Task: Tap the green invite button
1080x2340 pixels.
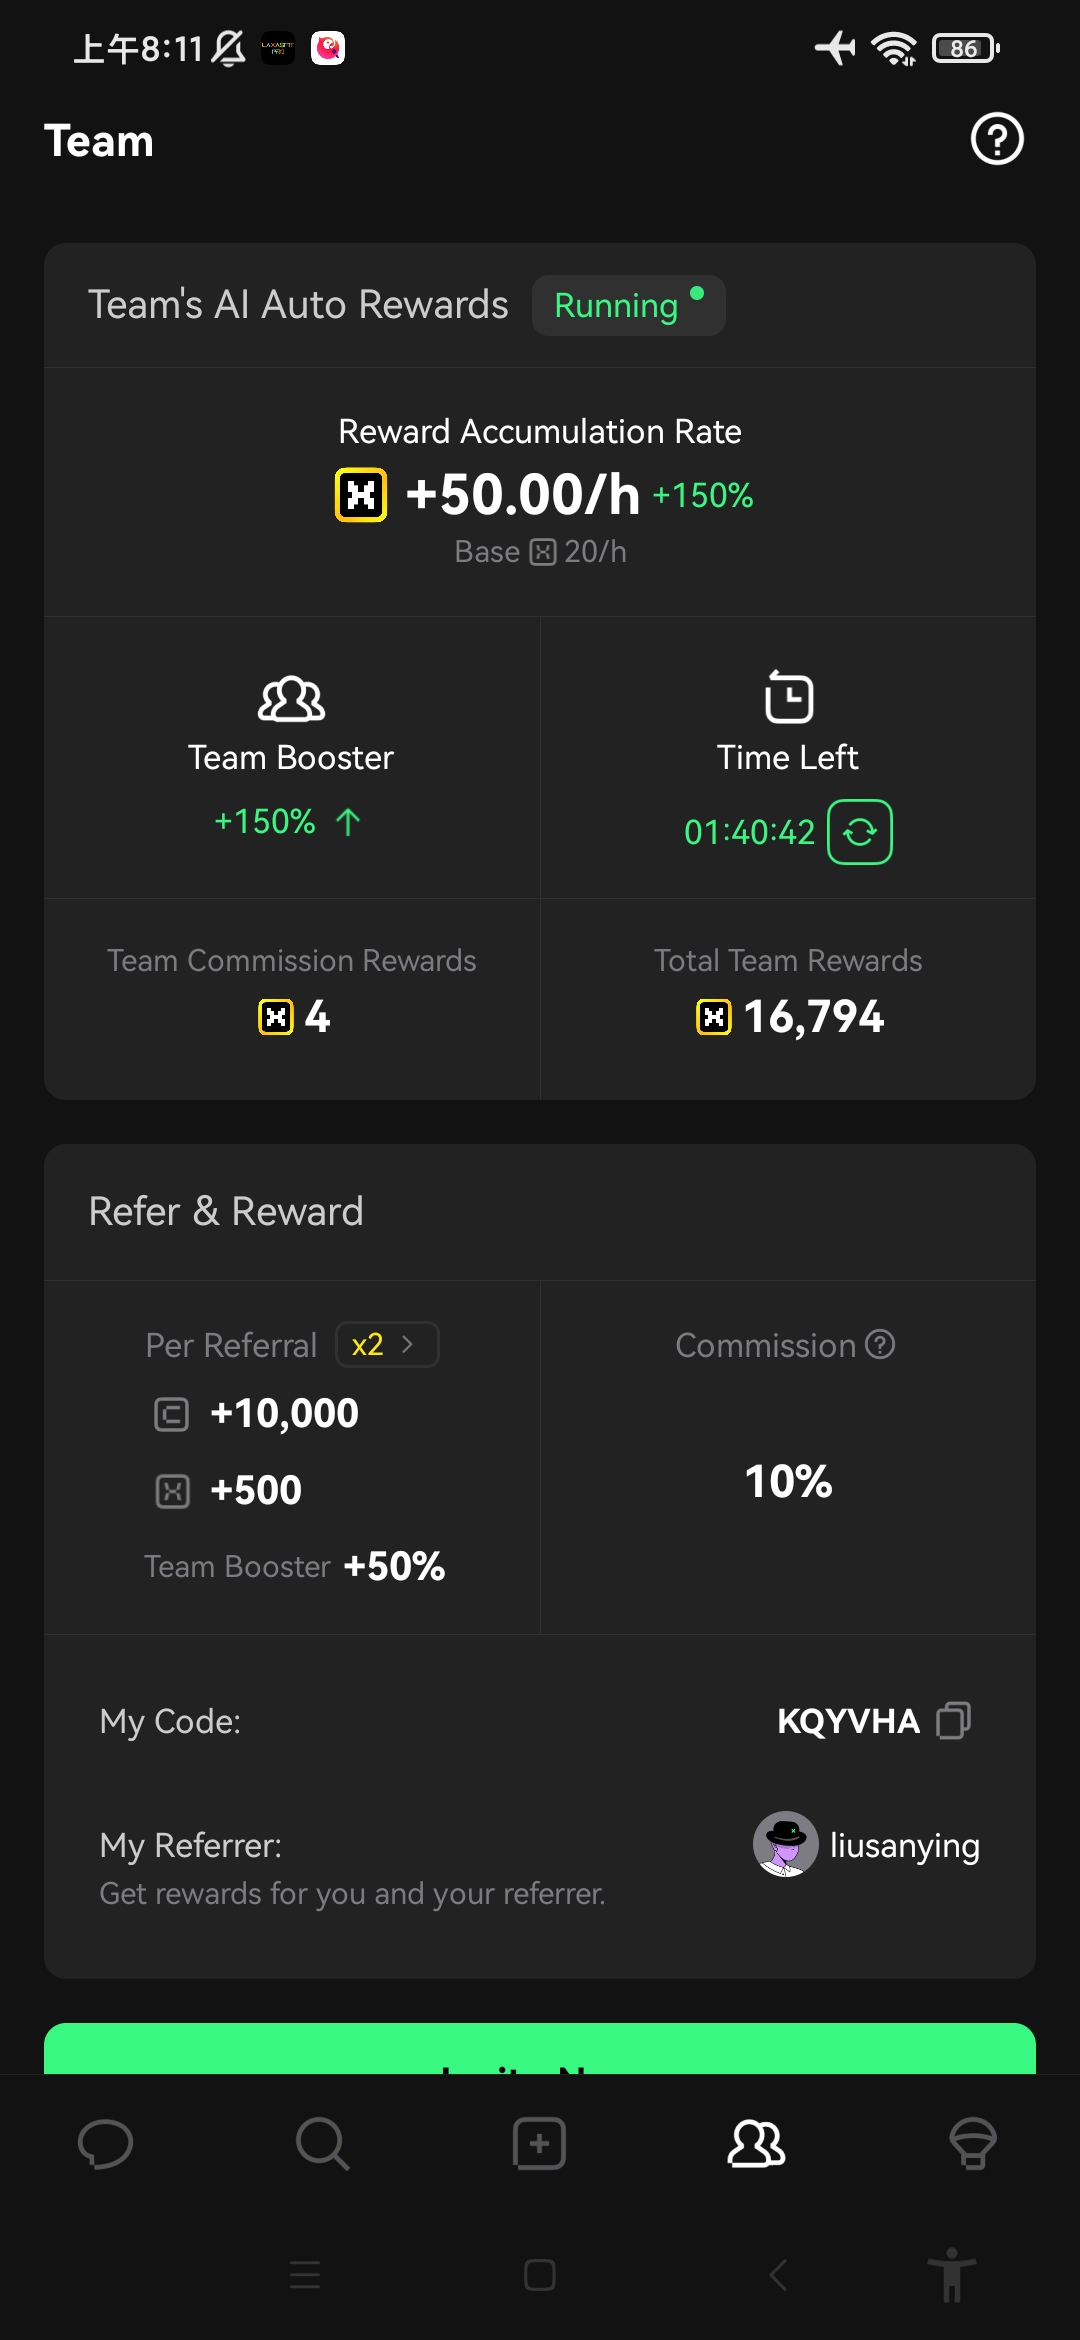Action: click(x=540, y=2049)
